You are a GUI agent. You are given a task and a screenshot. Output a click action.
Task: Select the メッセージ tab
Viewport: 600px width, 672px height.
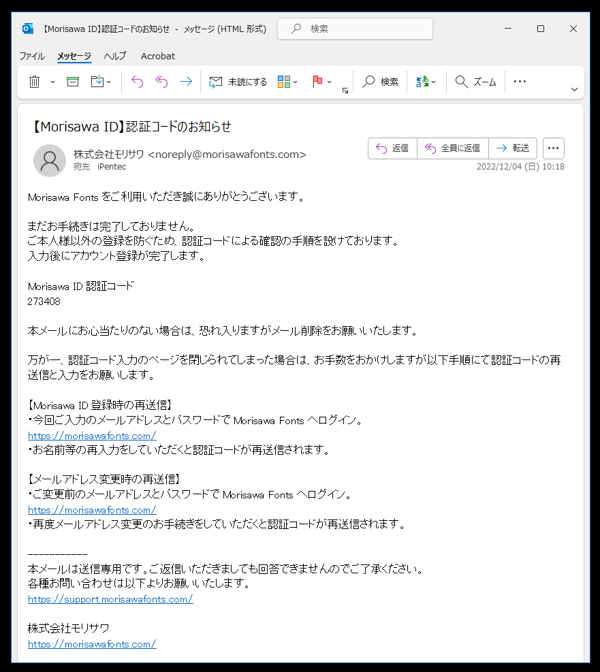click(74, 56)
